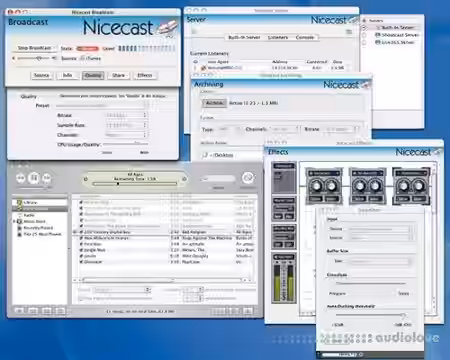This screenshot has height=360, width=450.
Task: Switch to the Console tab in Server window
Action: pos(305,37)
